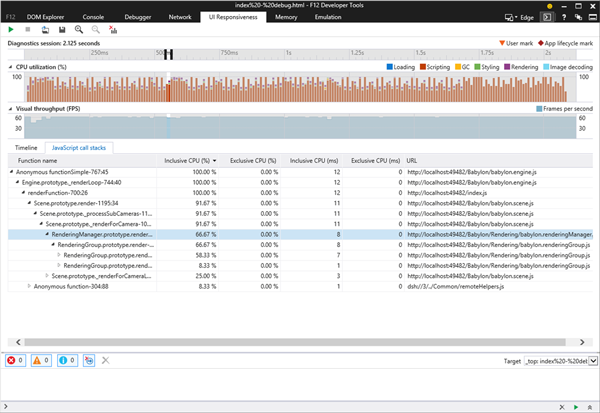The image size is (600, 413).
Task: Click the scroll right arrow of table
Action: click(x=582, y=342)
